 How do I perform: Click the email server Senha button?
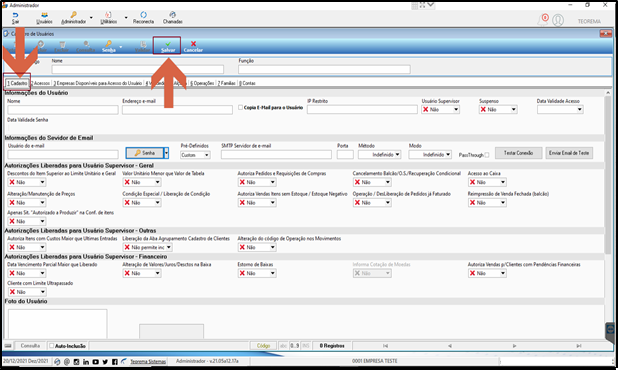coord(145,153)
